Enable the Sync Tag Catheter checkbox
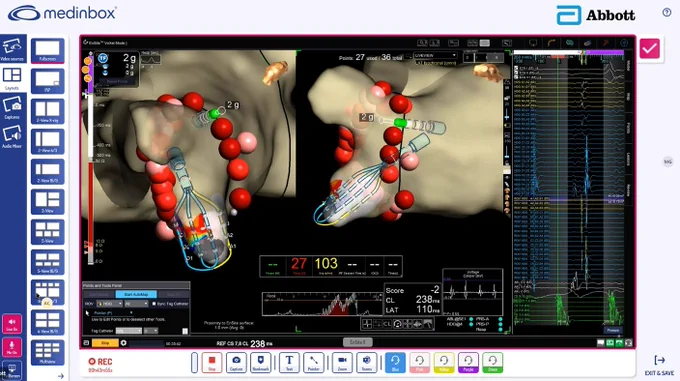 pyautogui.click(x=154, y=304)
